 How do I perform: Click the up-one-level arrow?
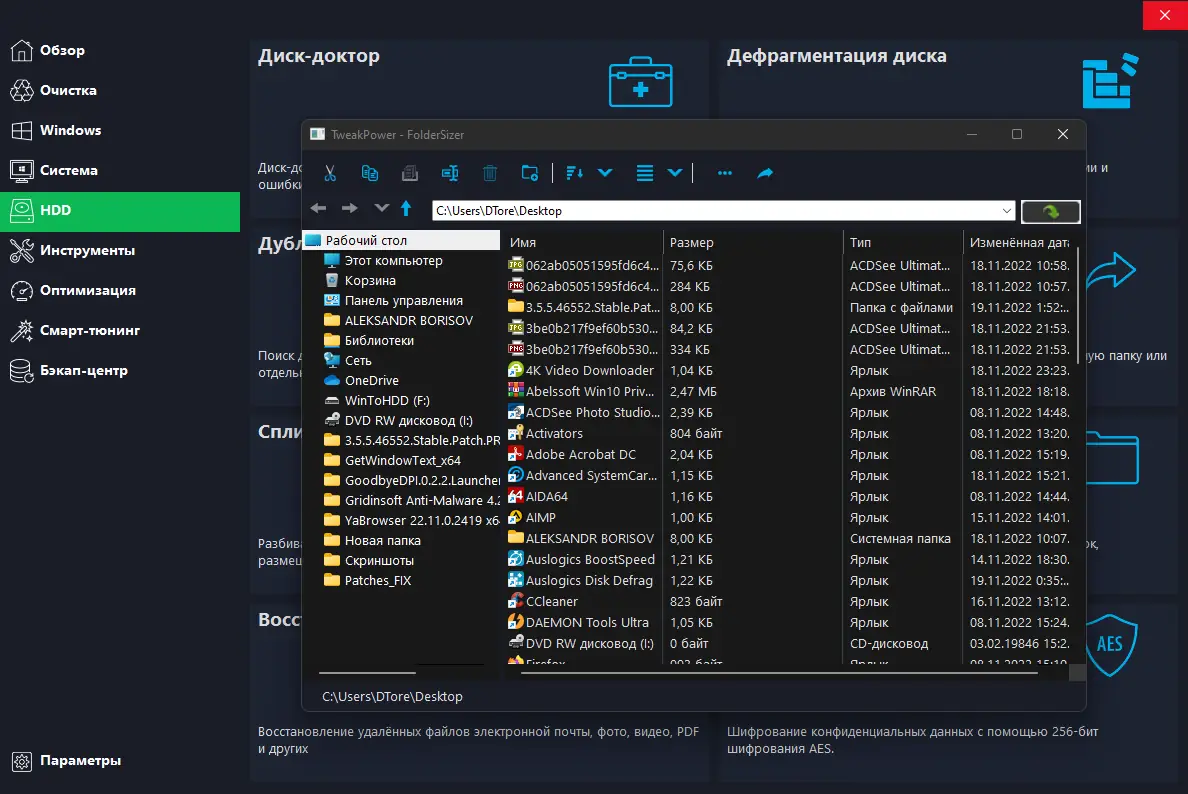[406, 210]
